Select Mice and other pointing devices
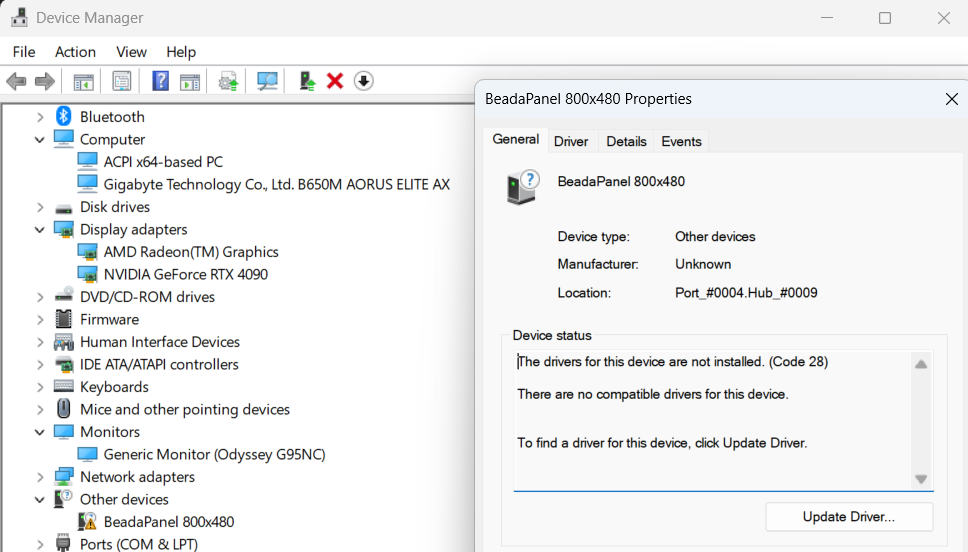 point(185,409)
